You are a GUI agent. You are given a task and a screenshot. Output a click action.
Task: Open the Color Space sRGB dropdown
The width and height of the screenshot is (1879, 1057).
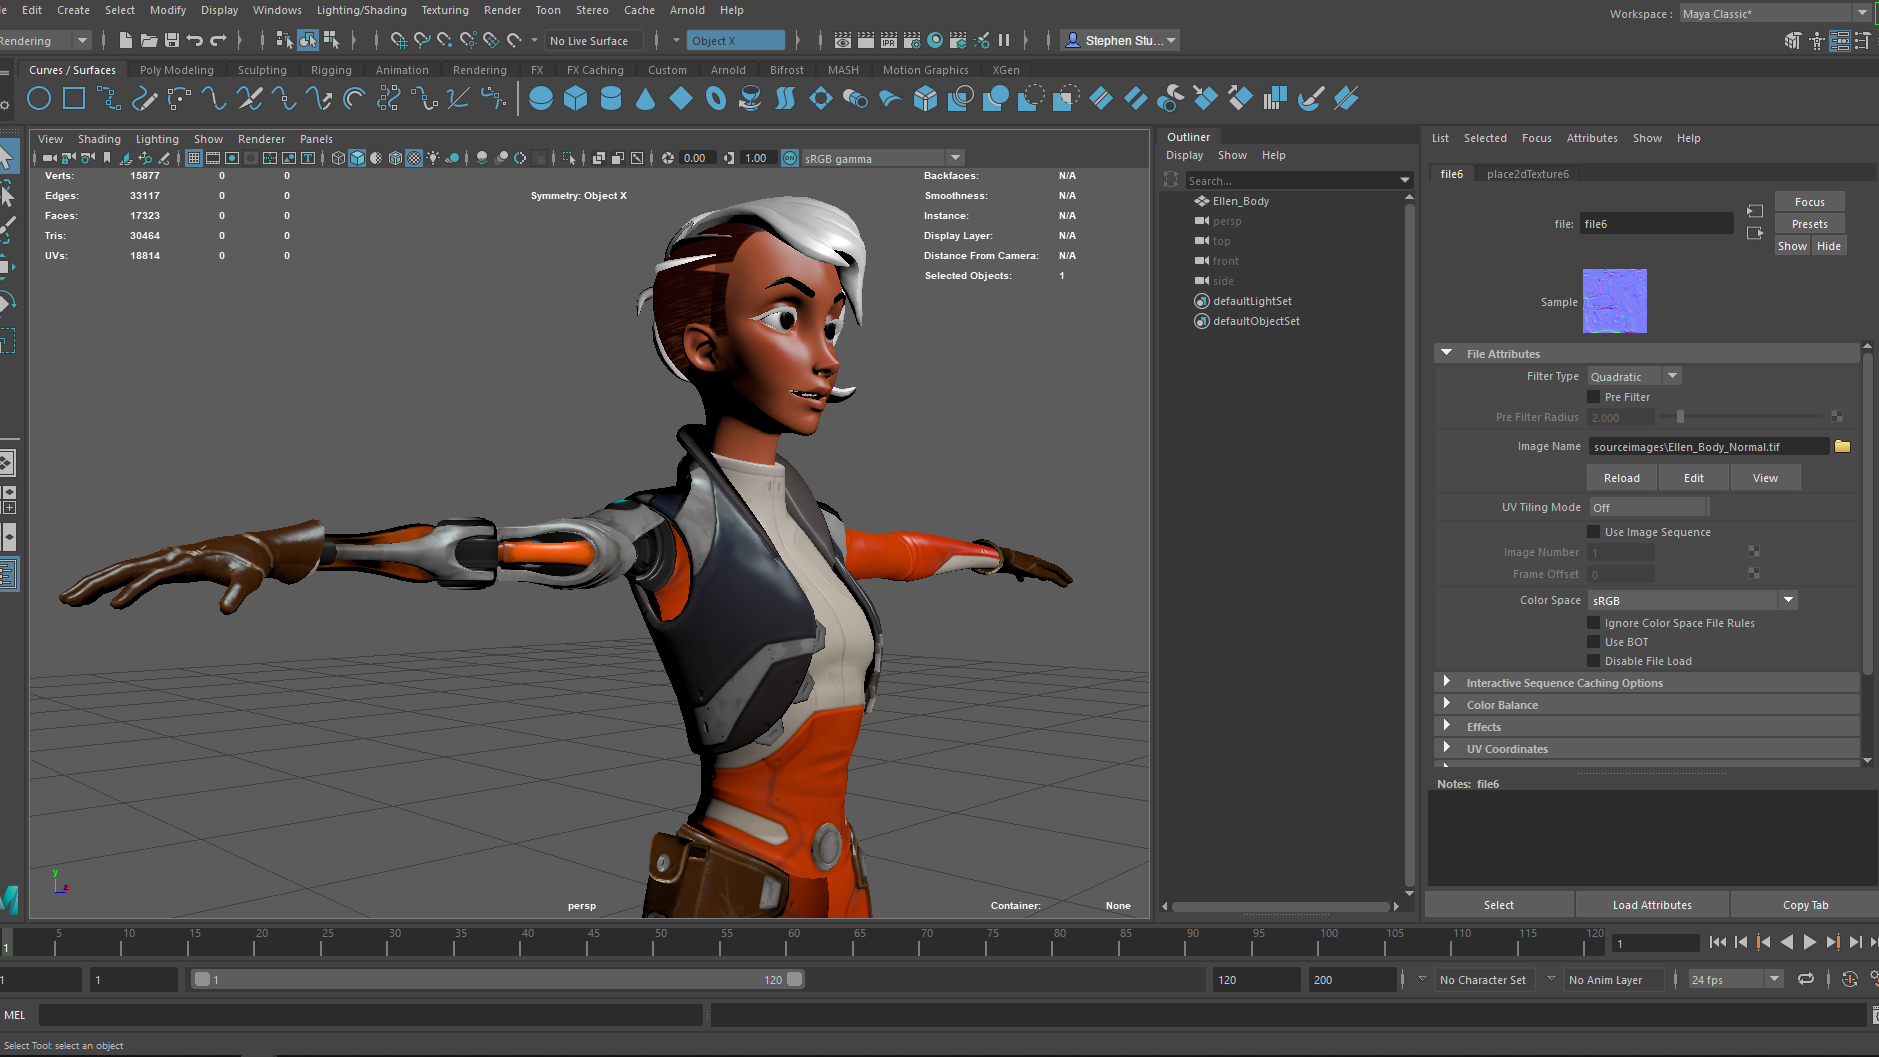coord(1692,601)
